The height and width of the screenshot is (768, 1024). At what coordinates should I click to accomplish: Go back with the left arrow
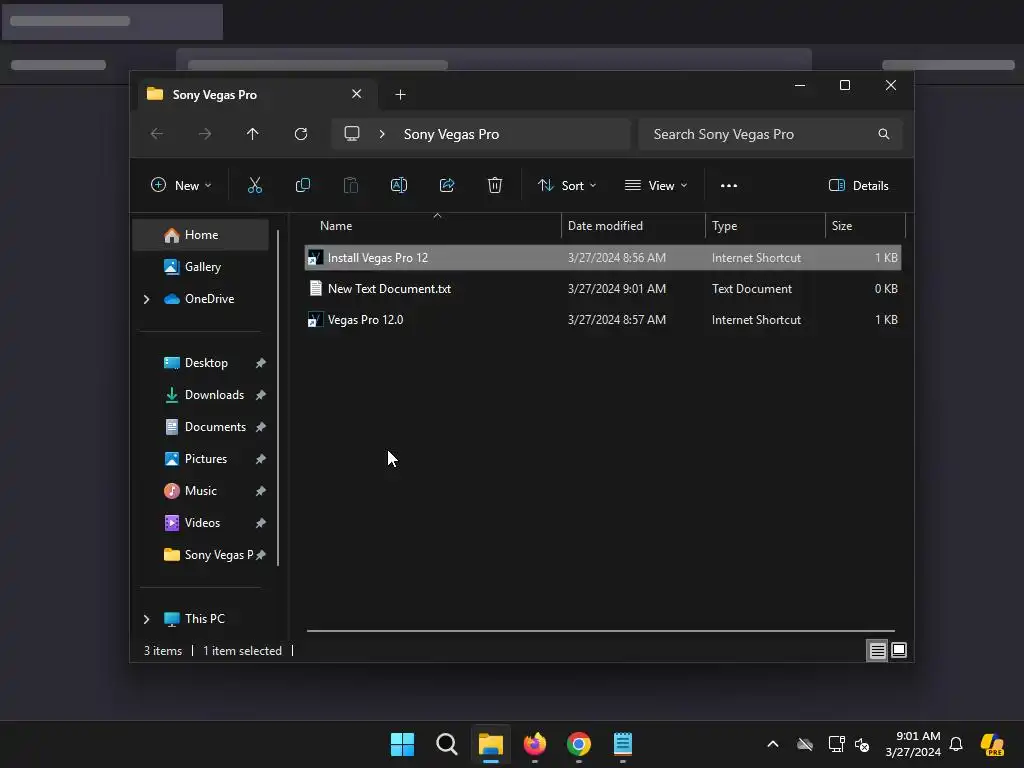pos(157,134)
